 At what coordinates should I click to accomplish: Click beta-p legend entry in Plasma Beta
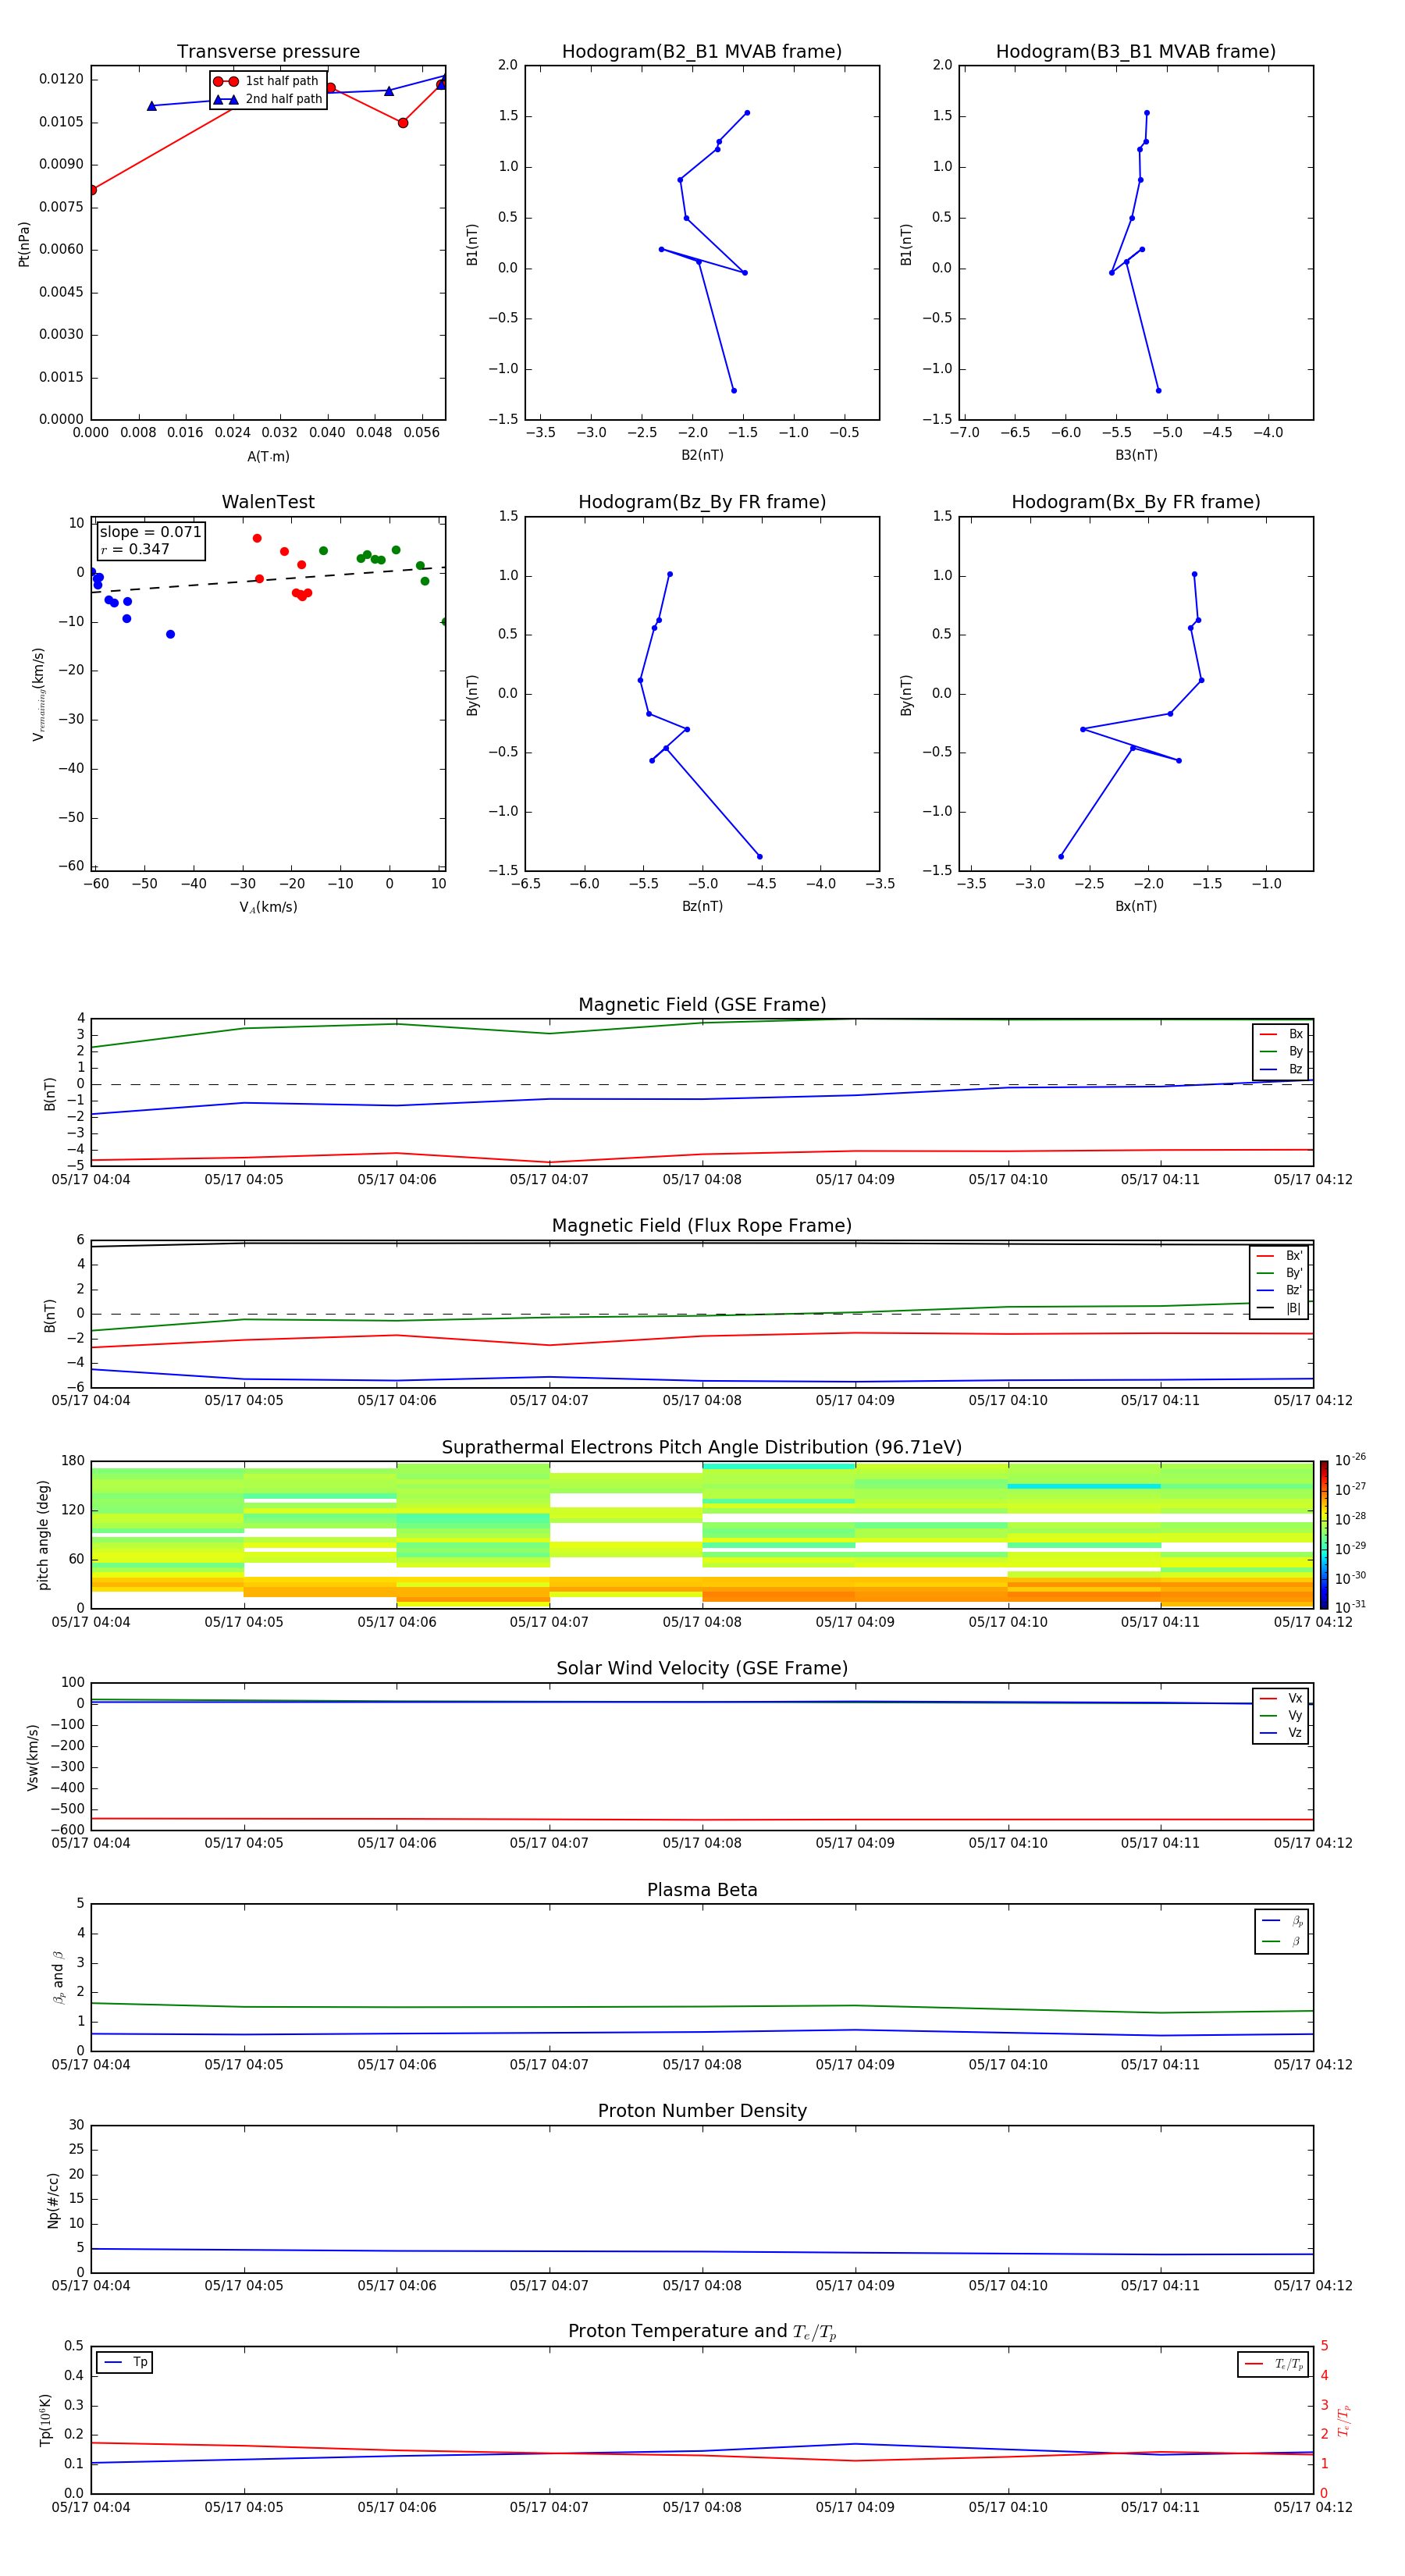tap(1282, 1921)
